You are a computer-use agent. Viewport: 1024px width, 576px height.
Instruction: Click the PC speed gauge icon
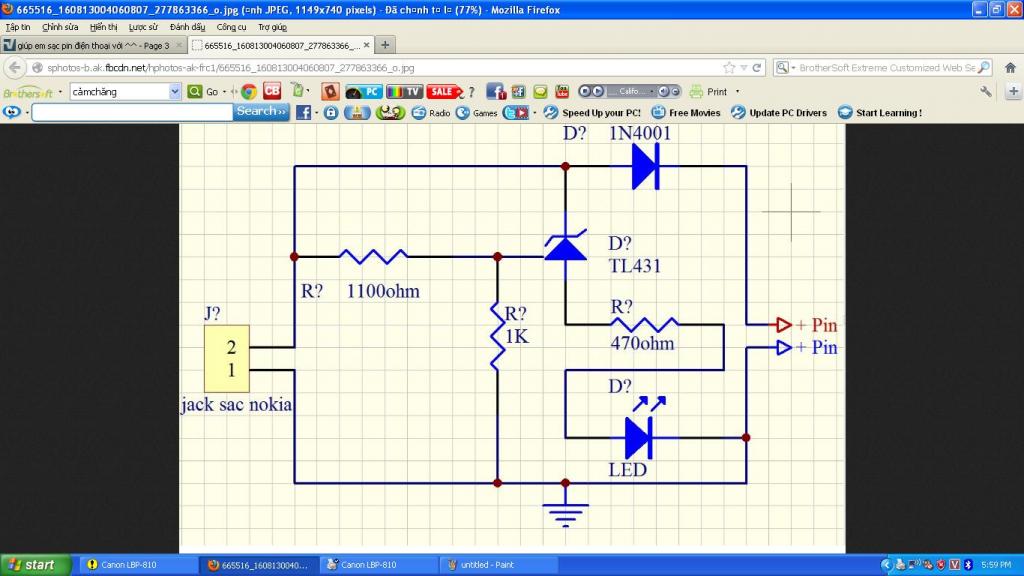click(364, 91)
